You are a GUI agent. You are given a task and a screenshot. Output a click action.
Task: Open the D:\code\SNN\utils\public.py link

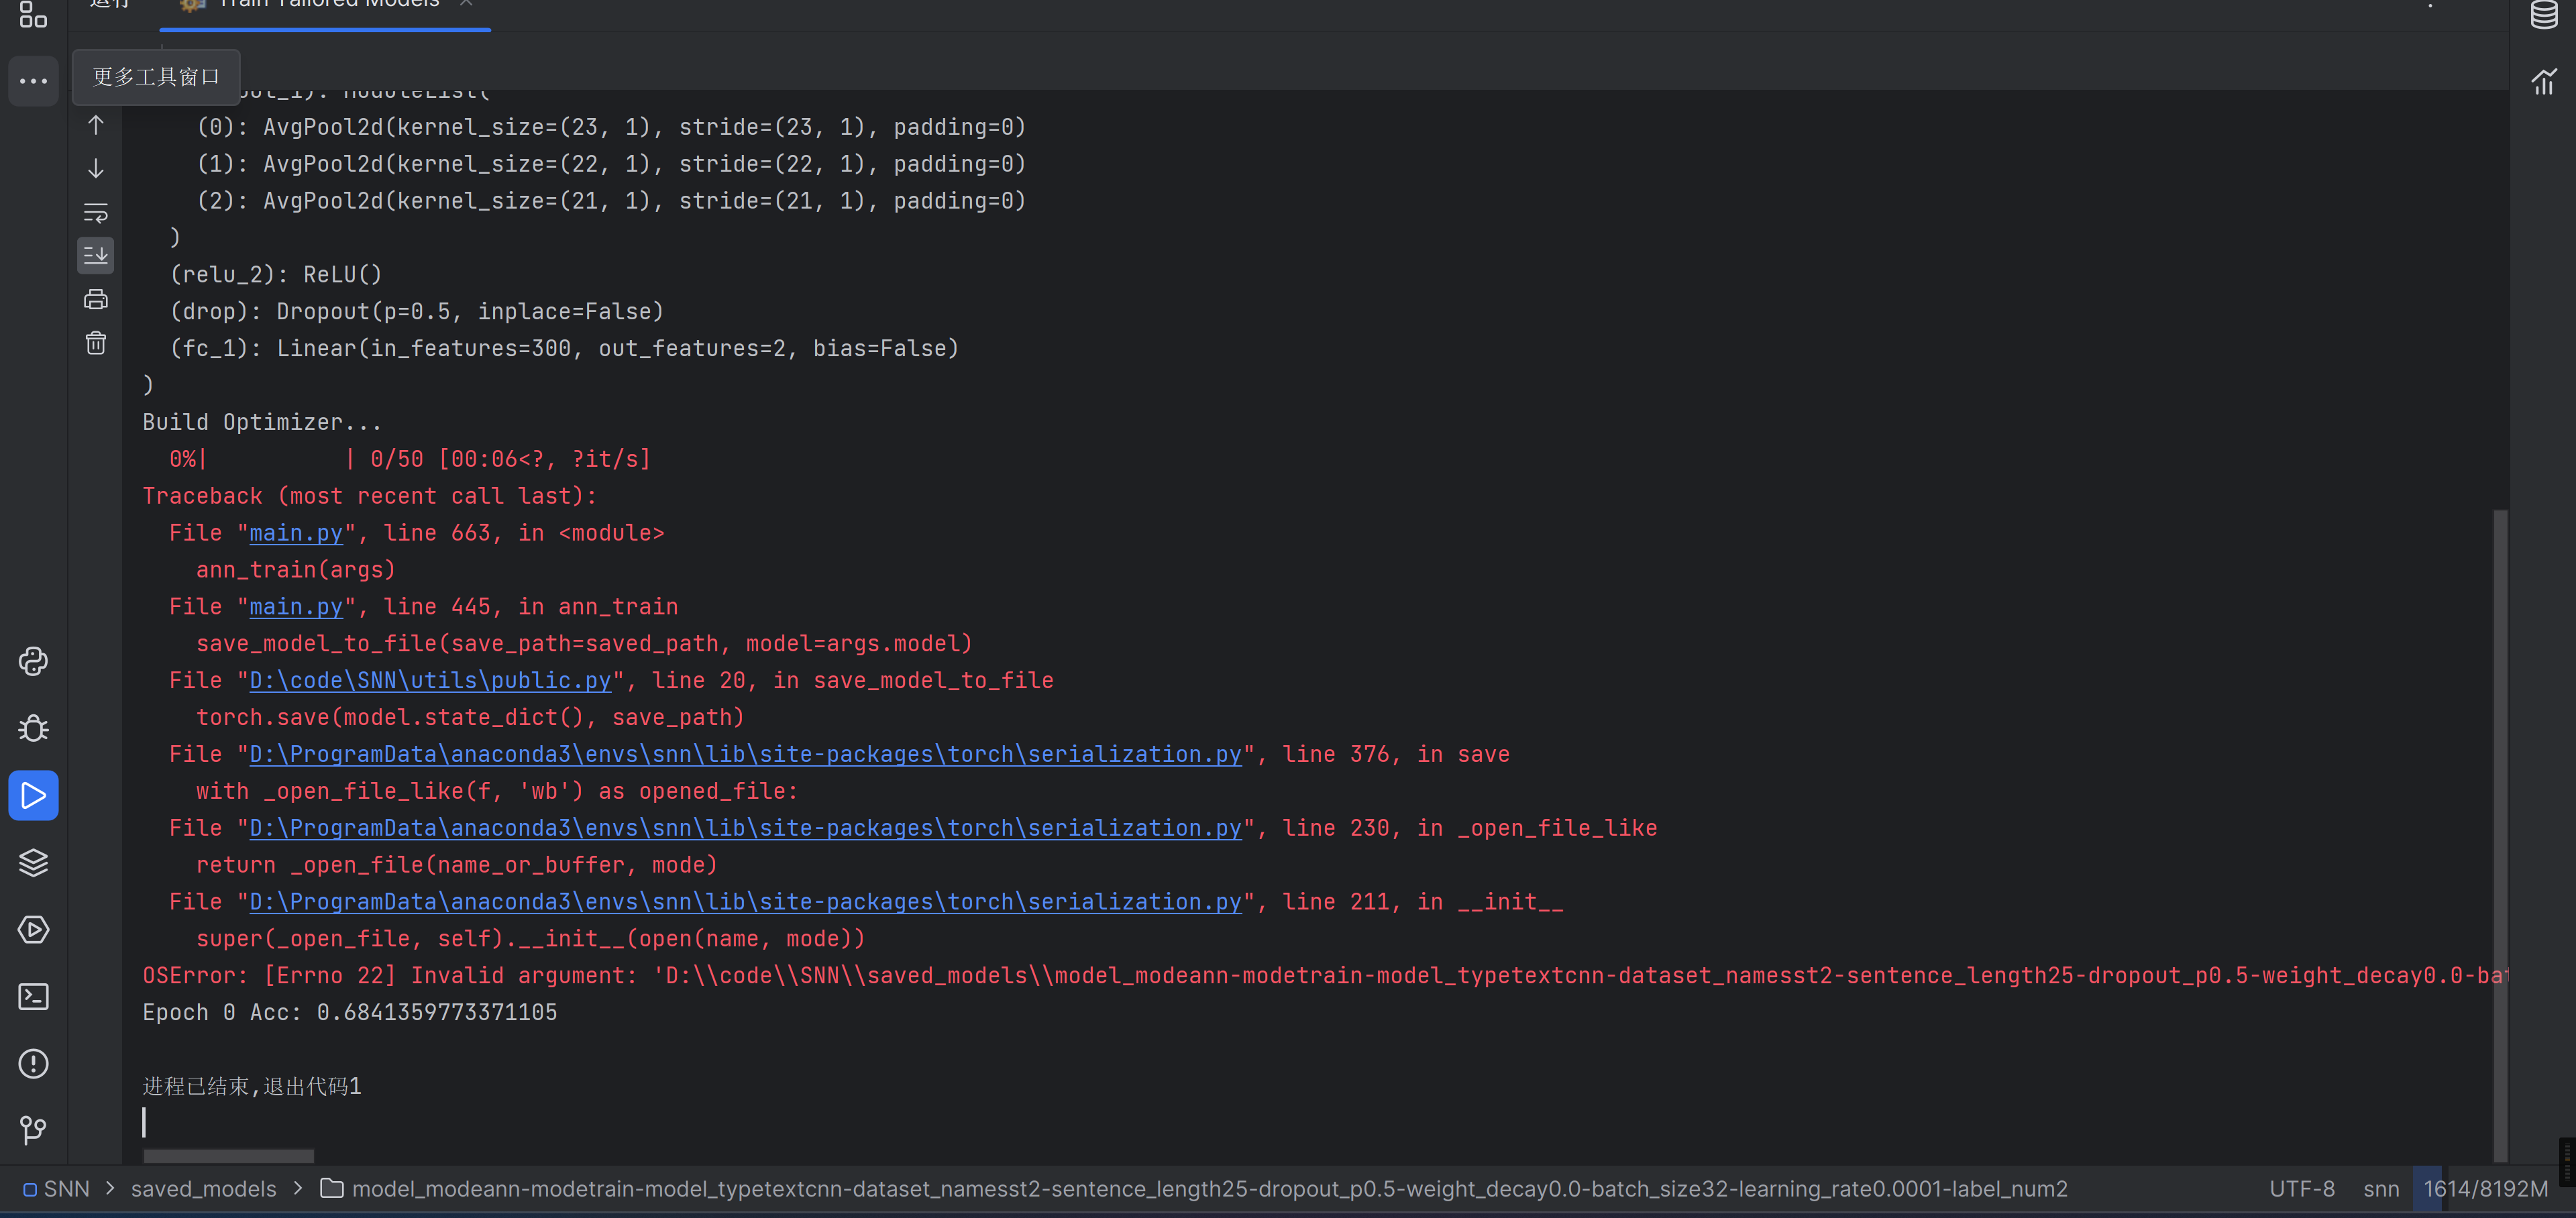pos(429,680)
